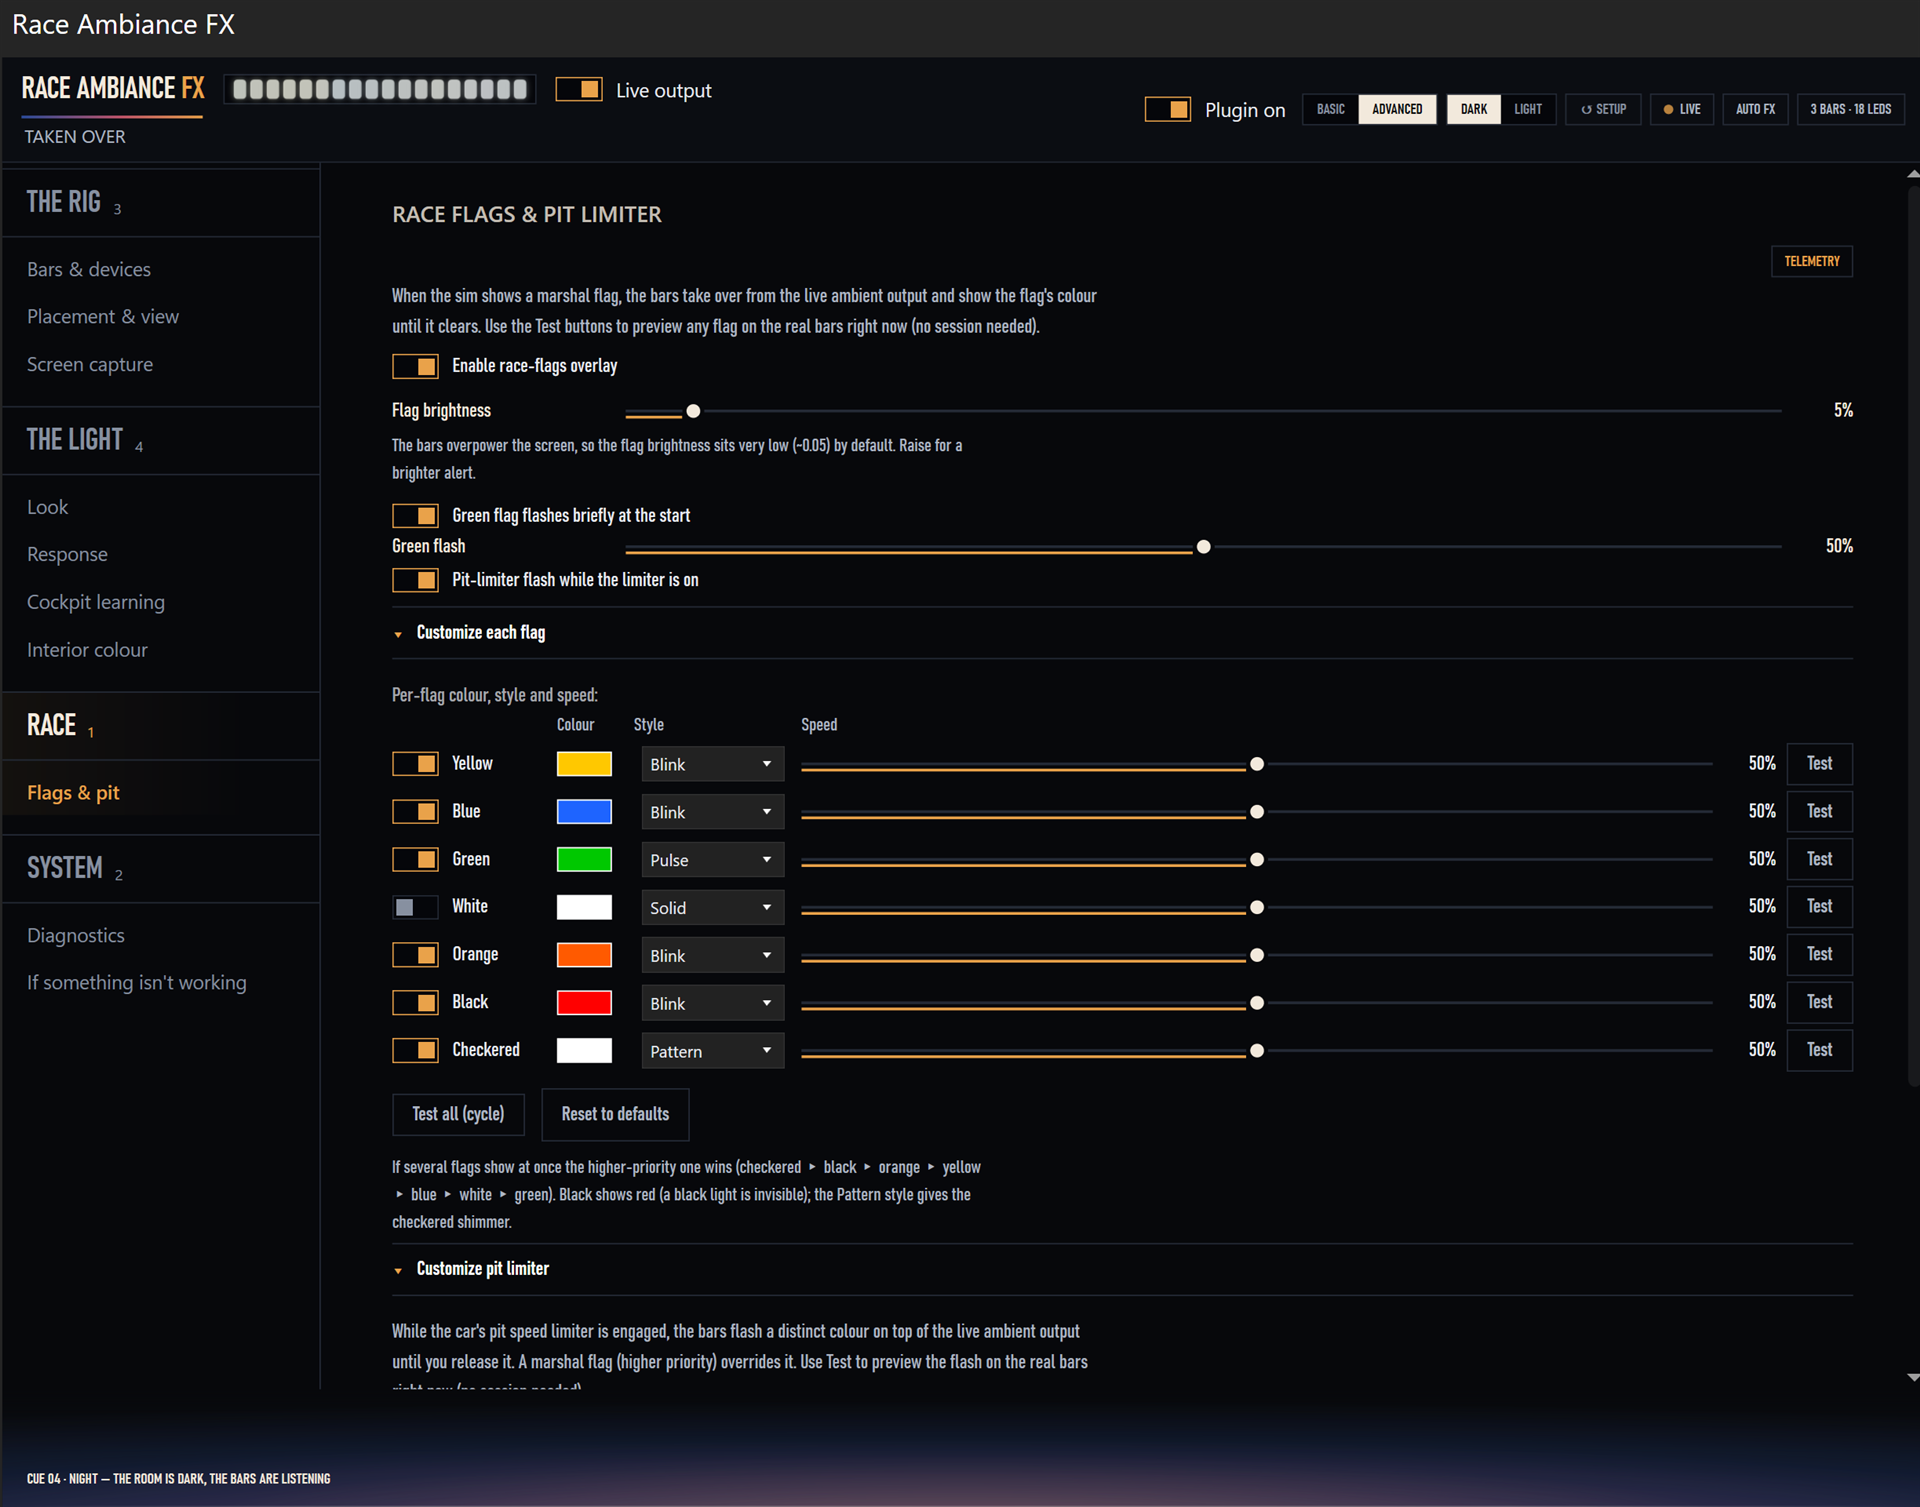Open the SETUP wizard button

tap(1603, 109)
